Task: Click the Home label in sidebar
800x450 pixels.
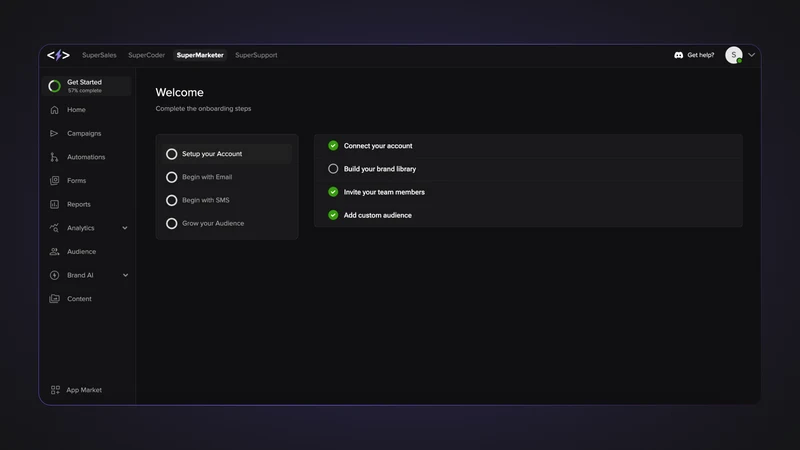Action: [x=76, y=110]
